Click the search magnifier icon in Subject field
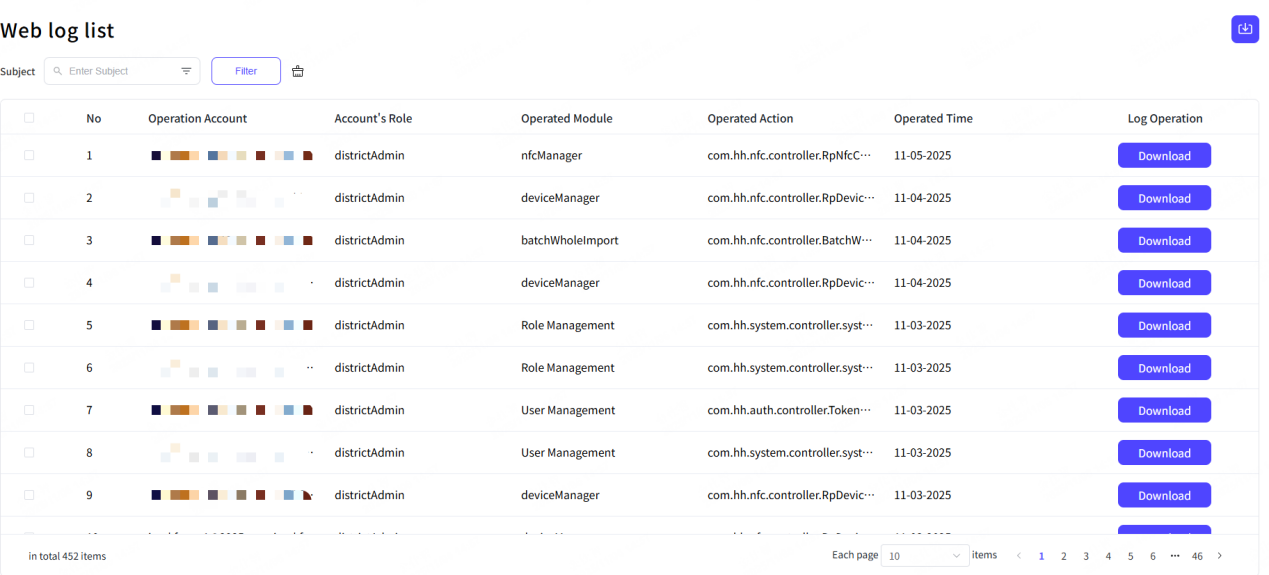Screen dimensions: 1269x575 tap(58, 71)
